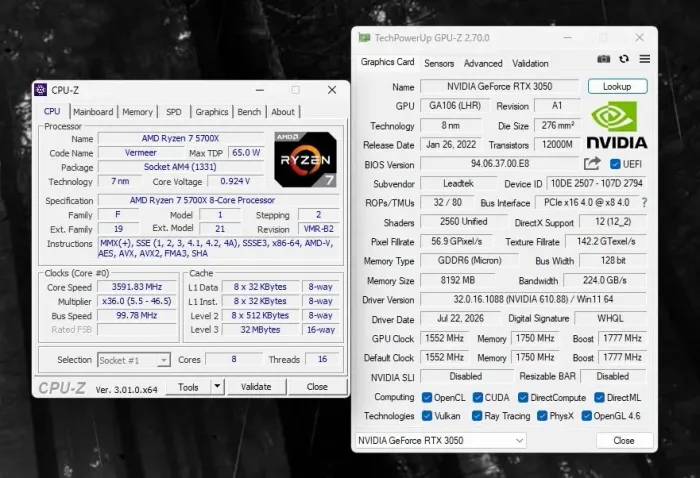Open the Validation tab in GPU-Z
The height and width of the screenshot is (478, 700).
tap(530, 63)
